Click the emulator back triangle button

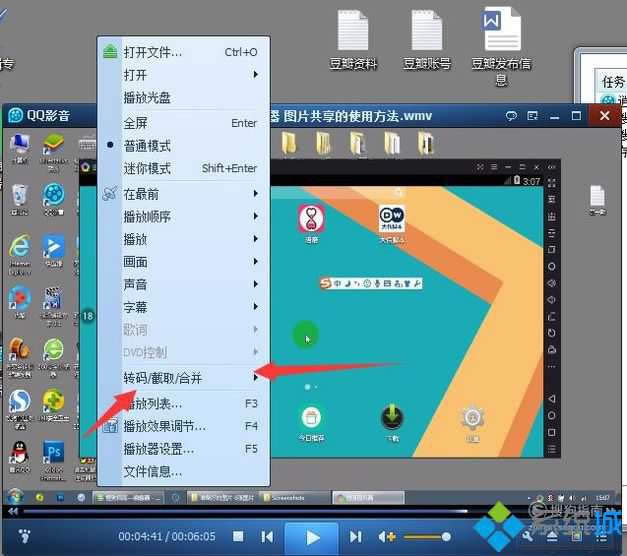[552, 399]
